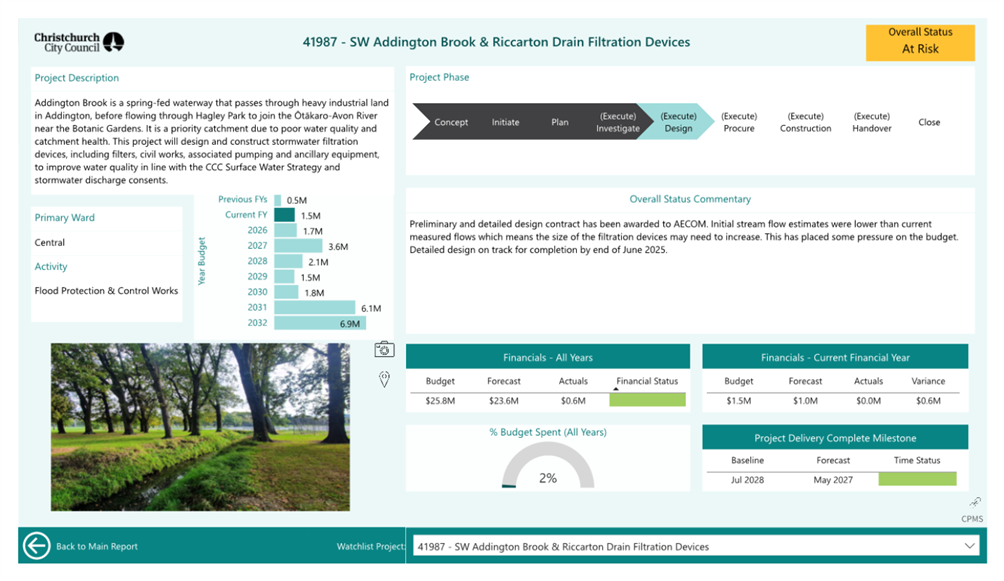
Task: Click the camera photo icon beside the image
Action: click(384, 349)
